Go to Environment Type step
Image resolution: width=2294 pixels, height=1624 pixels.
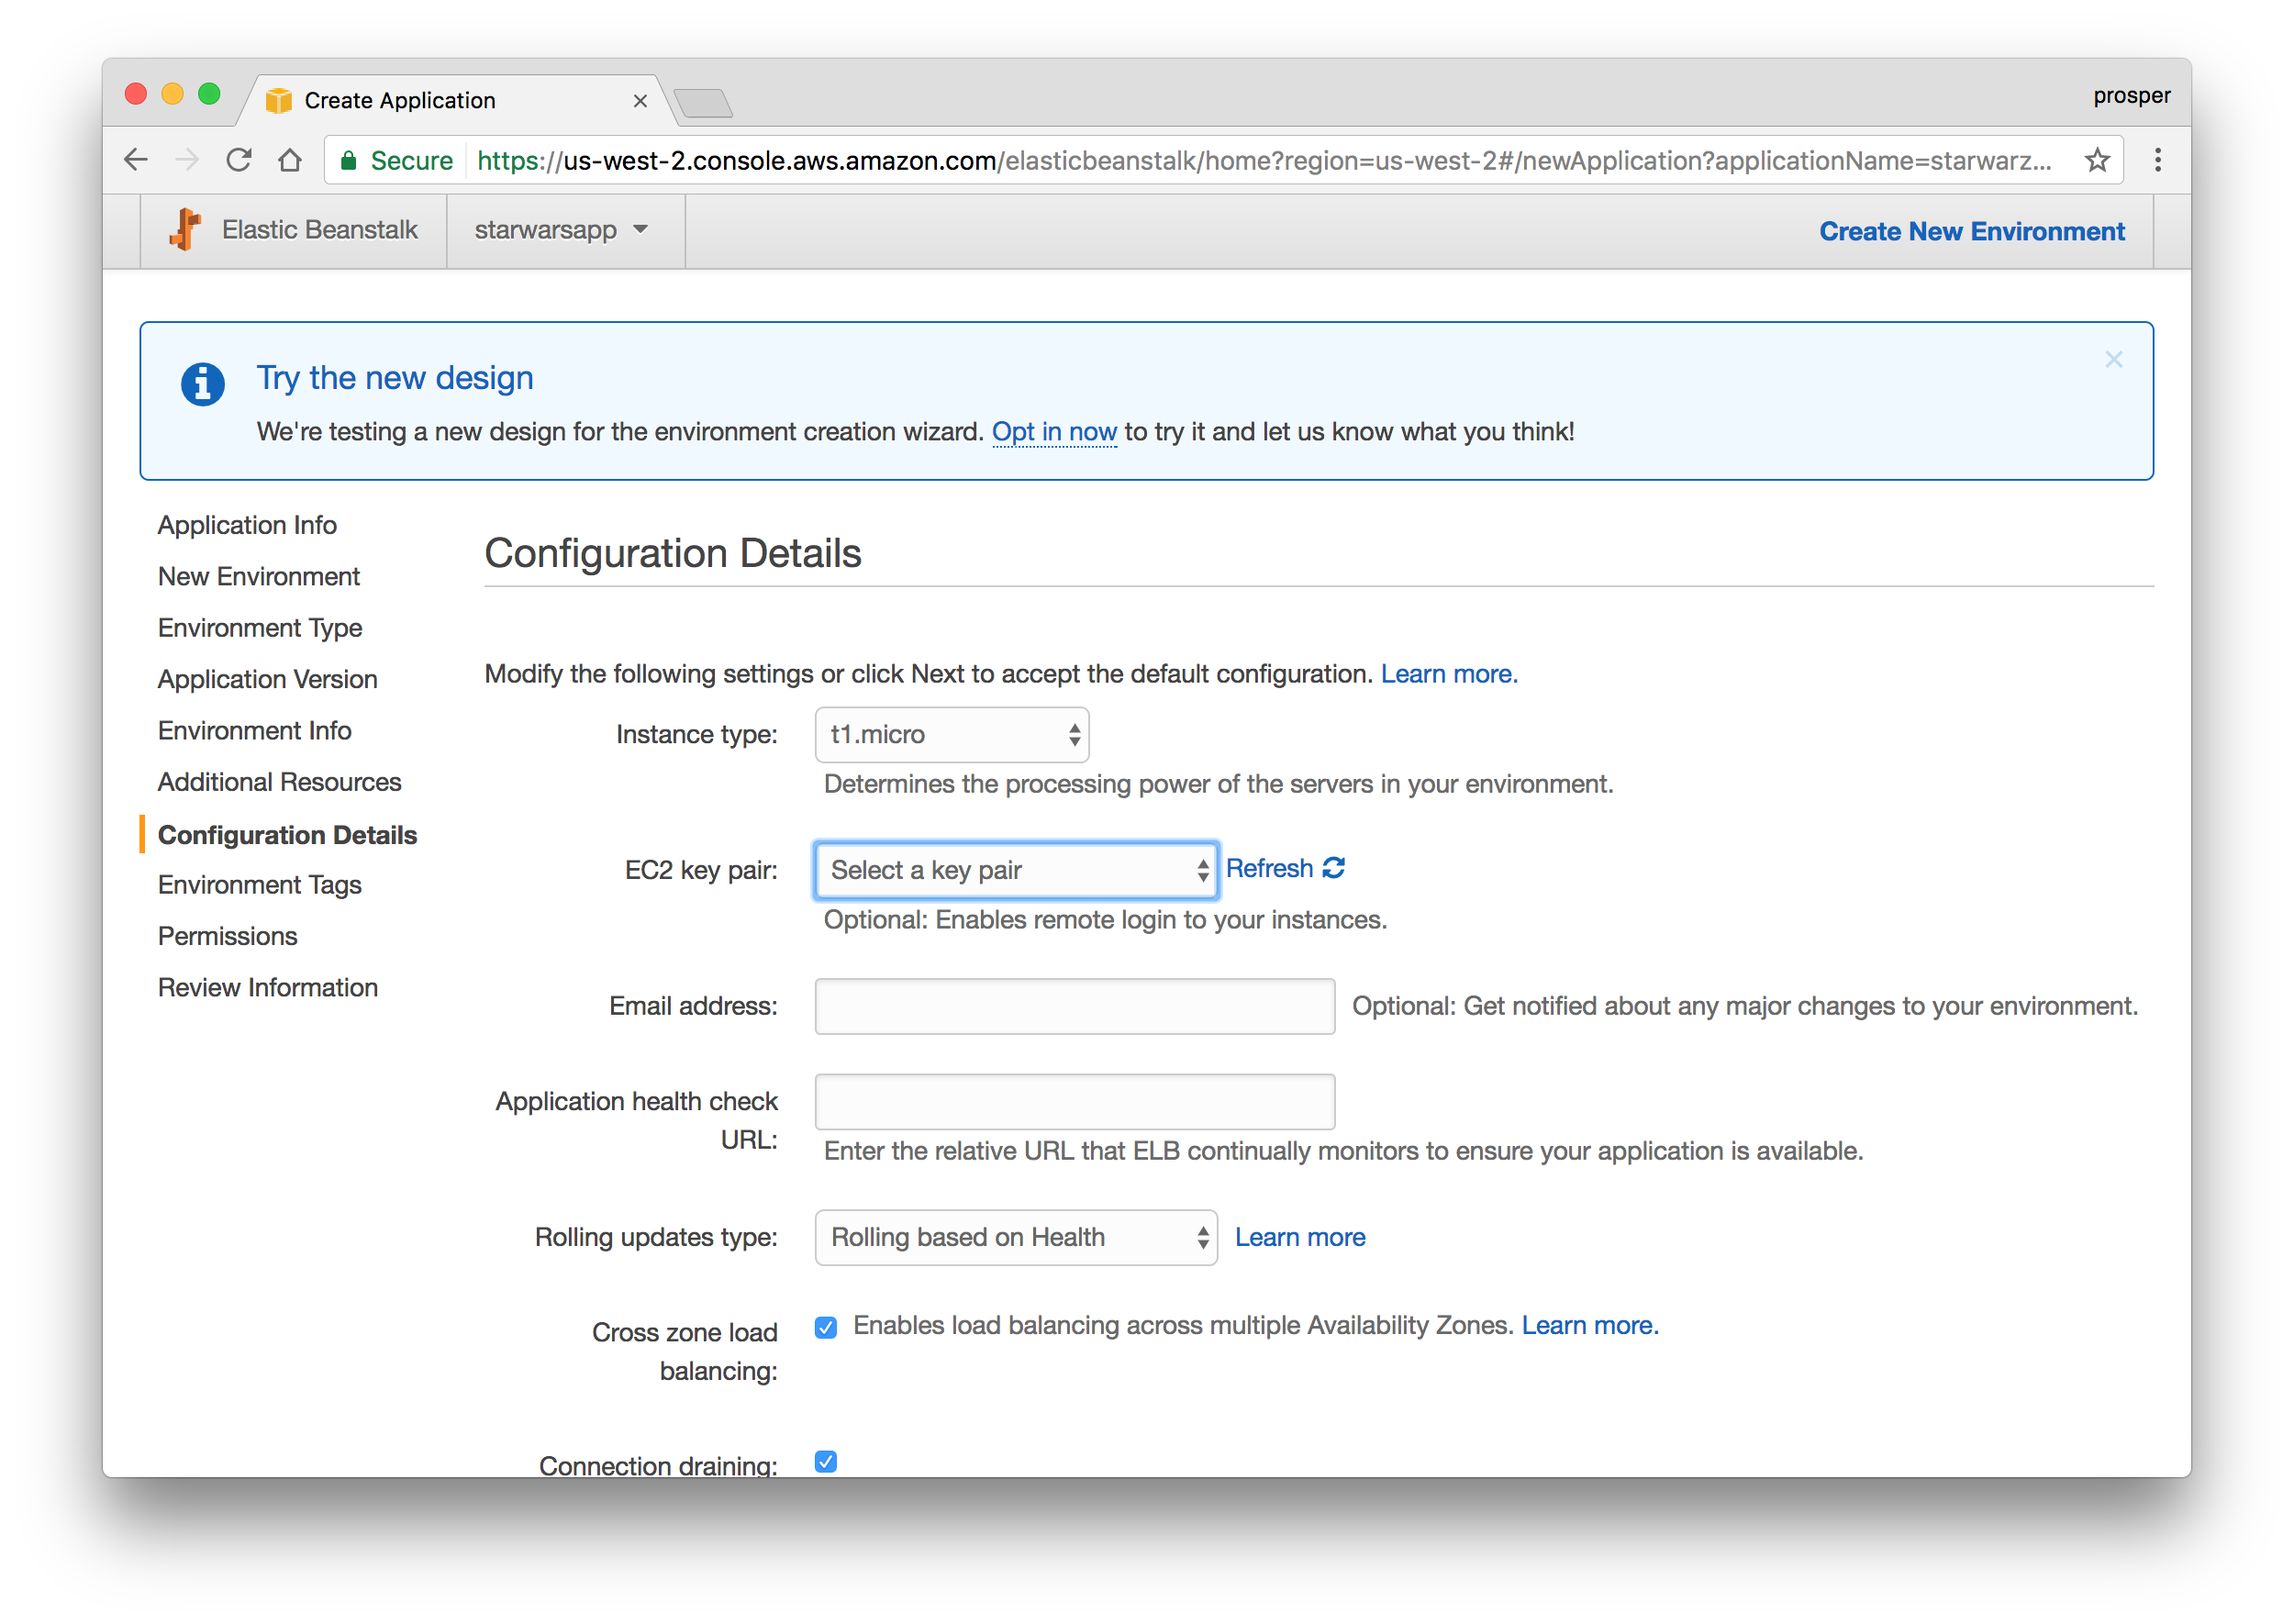(x=260, y=628)
